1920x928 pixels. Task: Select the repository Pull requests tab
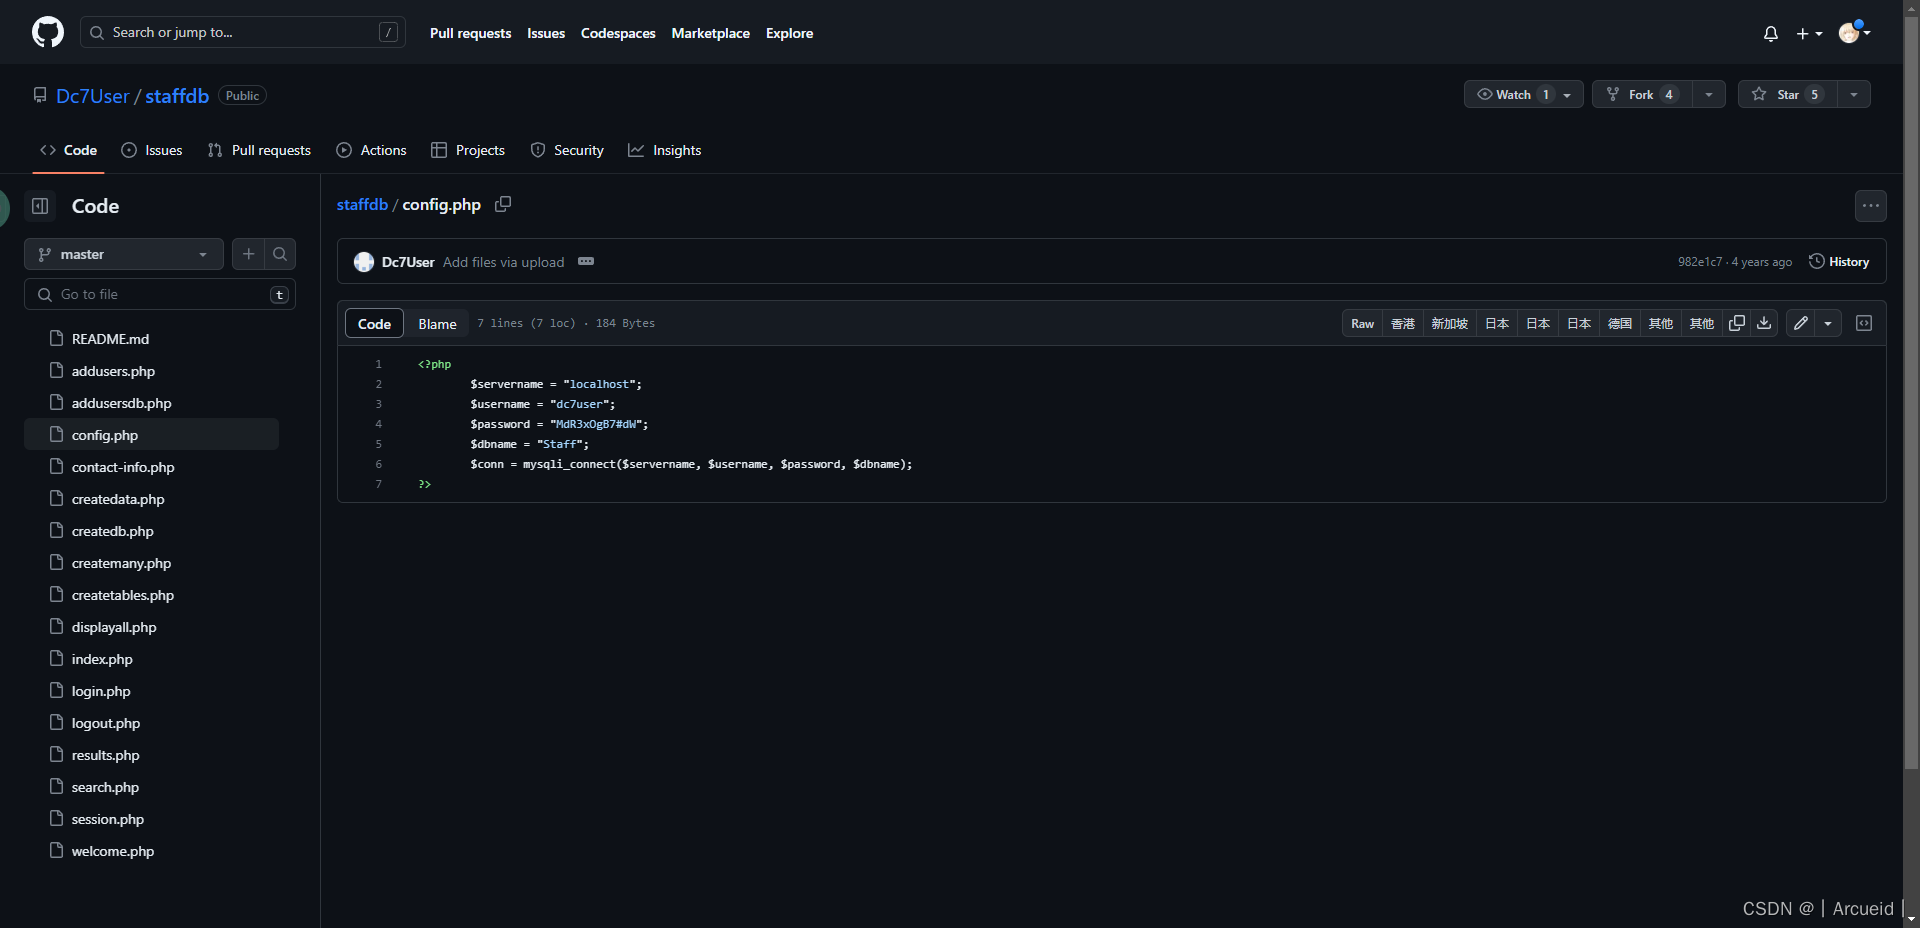click(x=259, y=150)
